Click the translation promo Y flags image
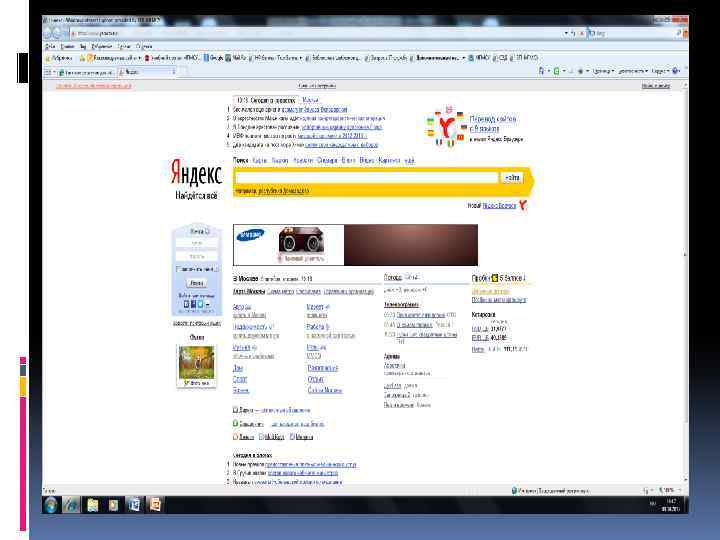The image size is (720, 540). 447,126
